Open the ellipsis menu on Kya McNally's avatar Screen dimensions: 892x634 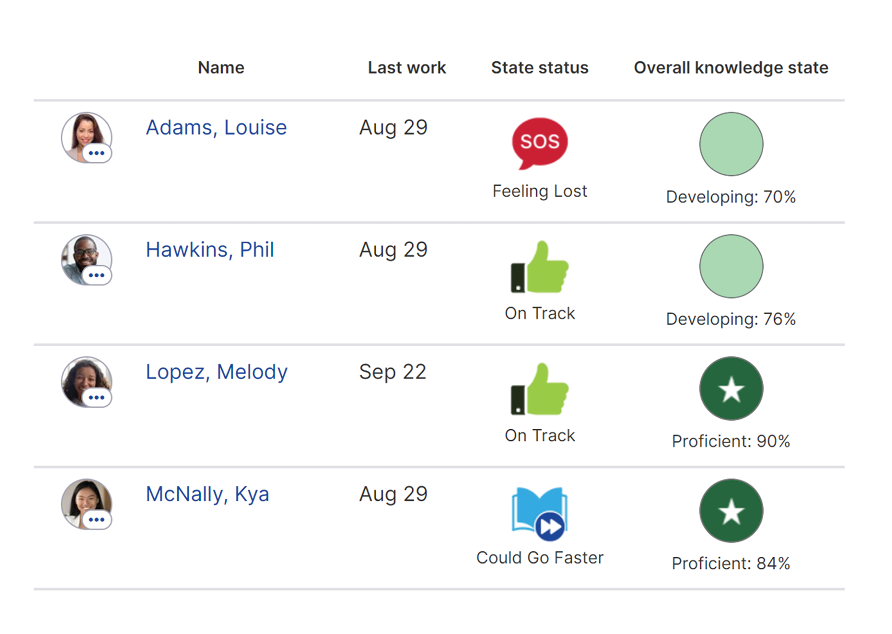click(x=95, y=520)
